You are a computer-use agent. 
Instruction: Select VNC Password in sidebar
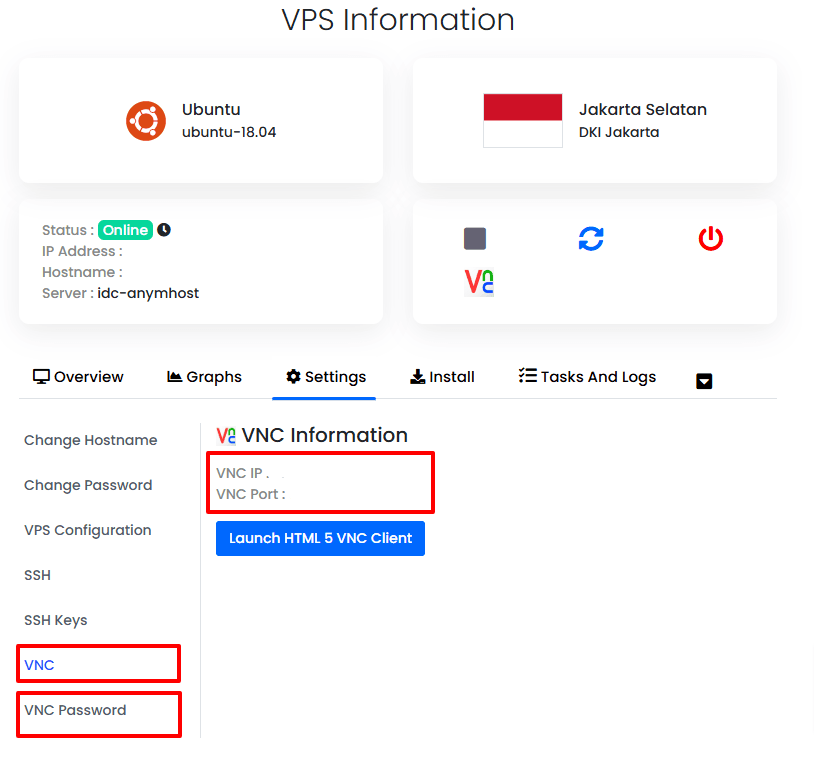[x=75, y=710]
